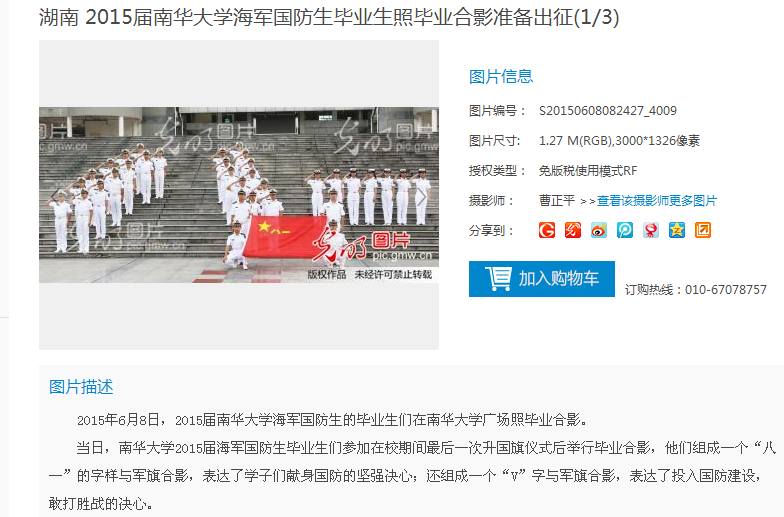The image size is (784, 517).
Task: Go to next photo with right arrow
Action: 422,196
